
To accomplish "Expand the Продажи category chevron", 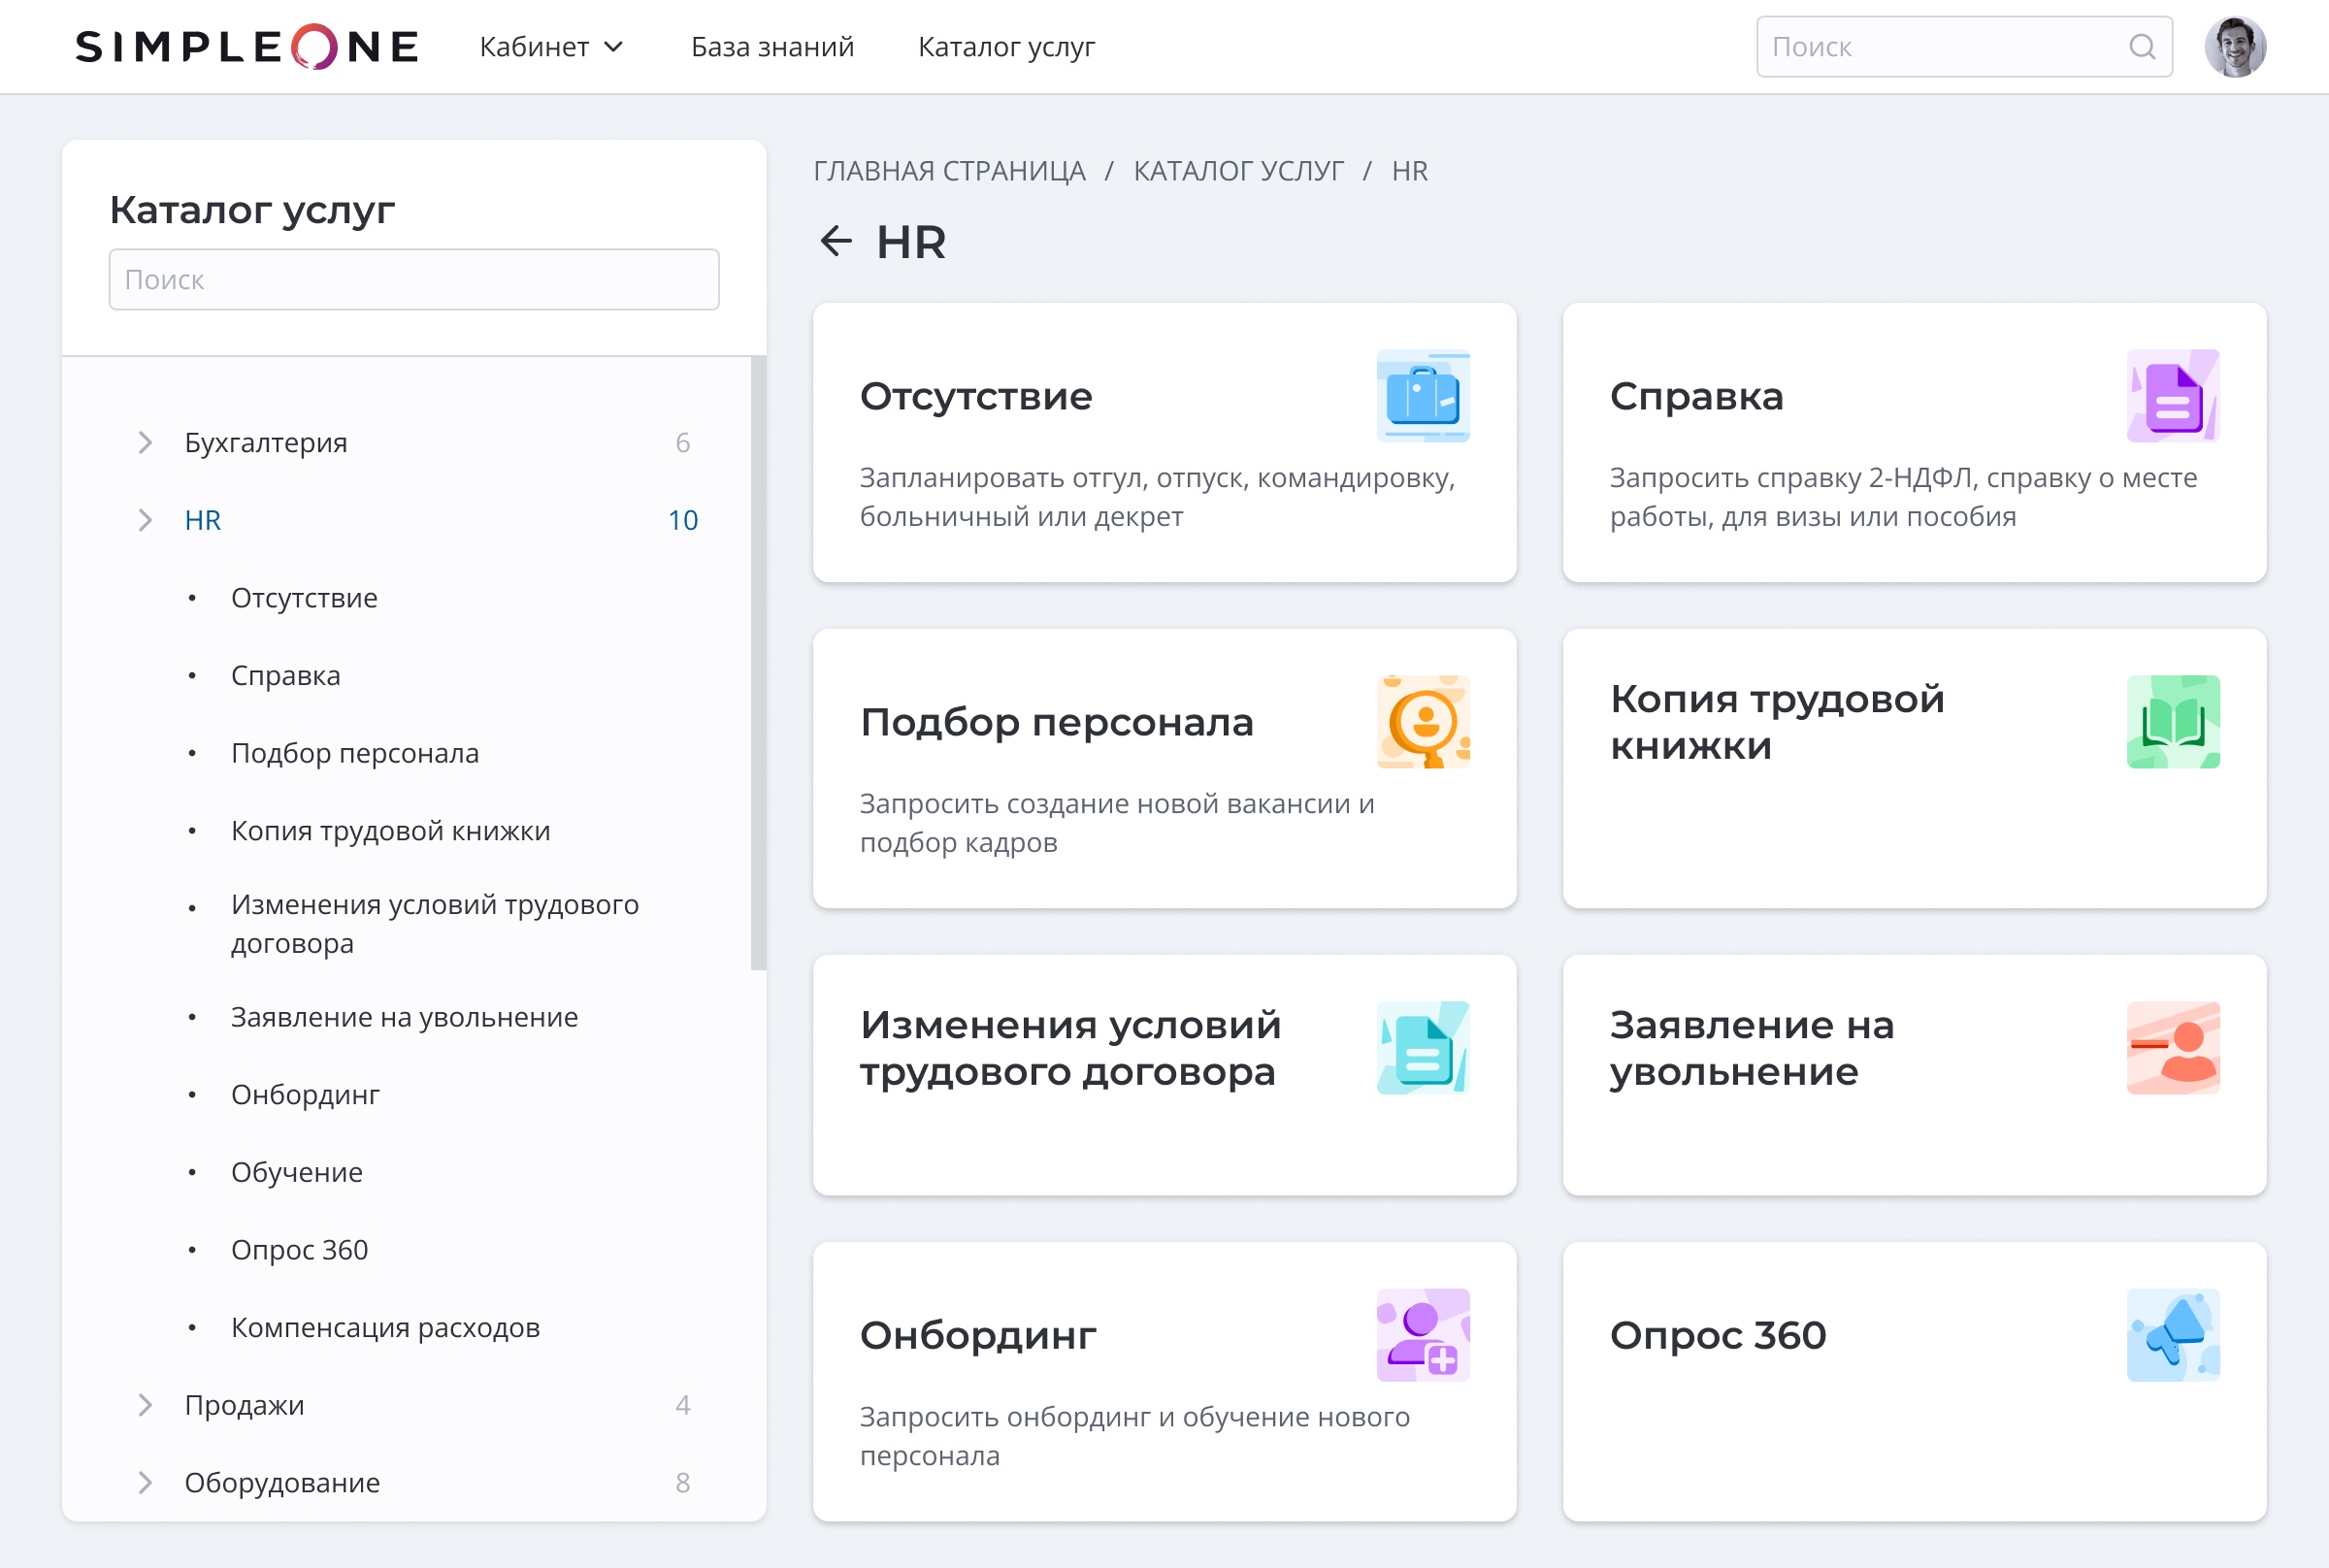I will [x=145, y=1405].
